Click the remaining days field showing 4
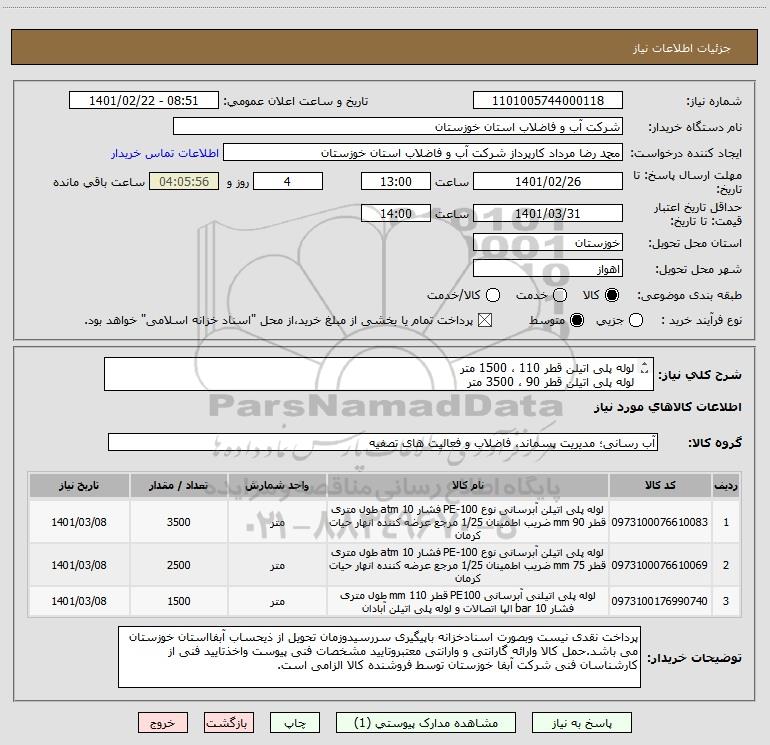This screenshot has height=745, width=770. tap(288, 181)
